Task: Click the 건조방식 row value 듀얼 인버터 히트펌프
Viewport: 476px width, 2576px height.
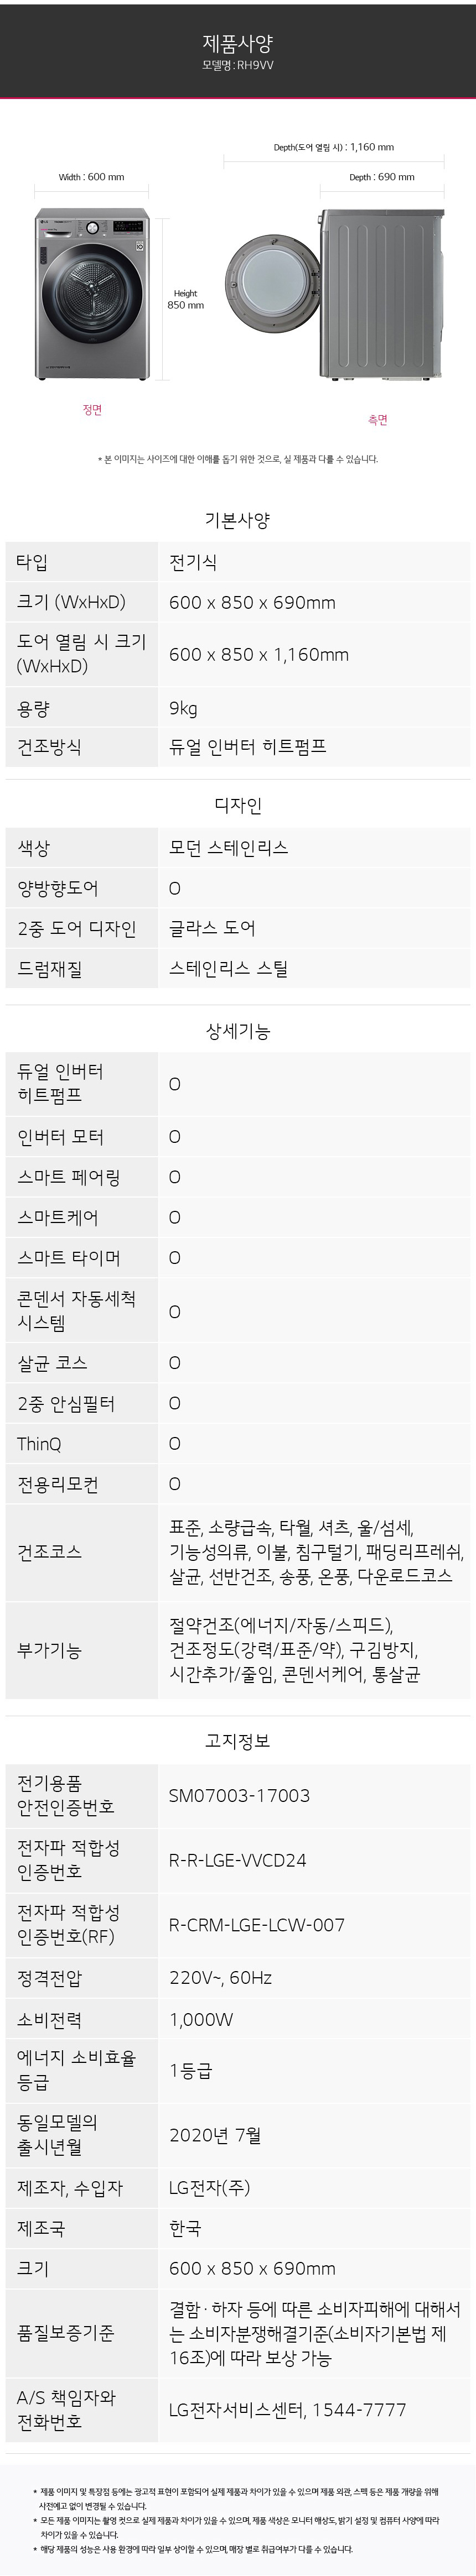Action: point(248,747)
